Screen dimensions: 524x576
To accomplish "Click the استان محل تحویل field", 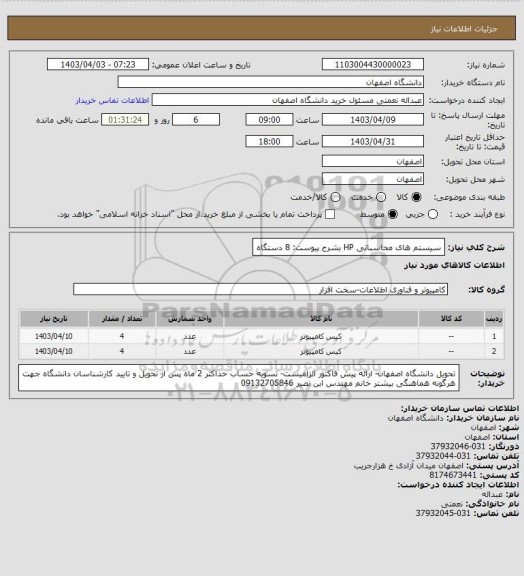I will tap(373, 161).
